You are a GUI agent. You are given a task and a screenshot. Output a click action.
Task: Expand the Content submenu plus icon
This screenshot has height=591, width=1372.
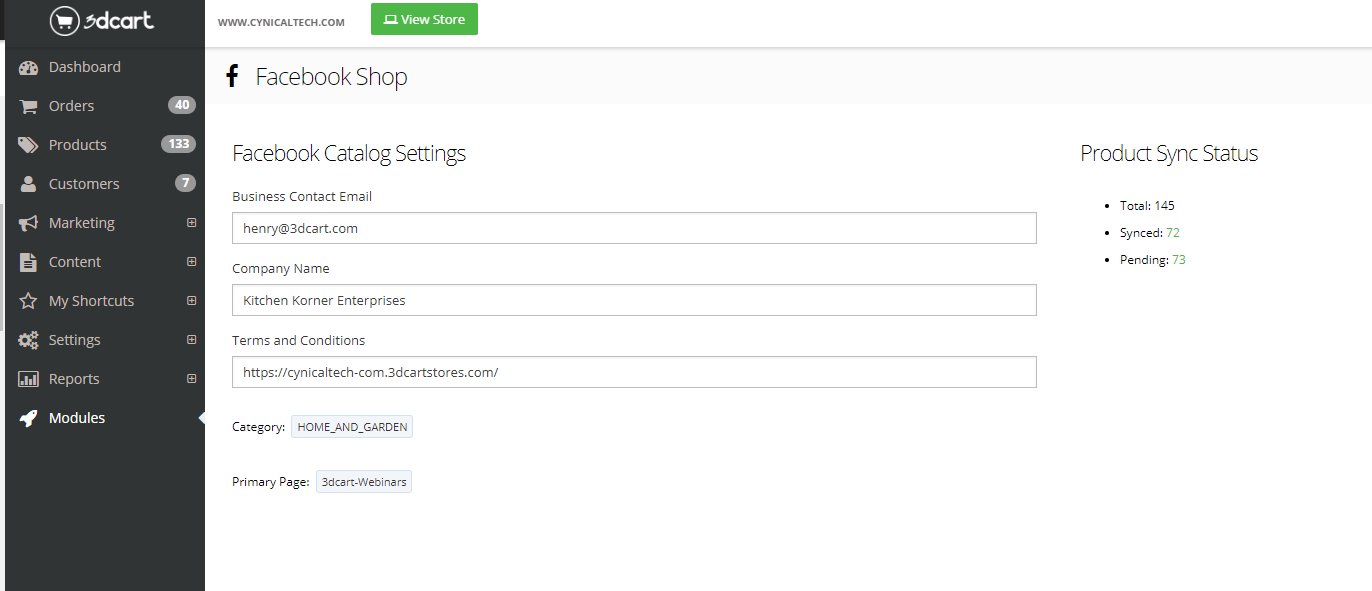[x=191, y=262]
